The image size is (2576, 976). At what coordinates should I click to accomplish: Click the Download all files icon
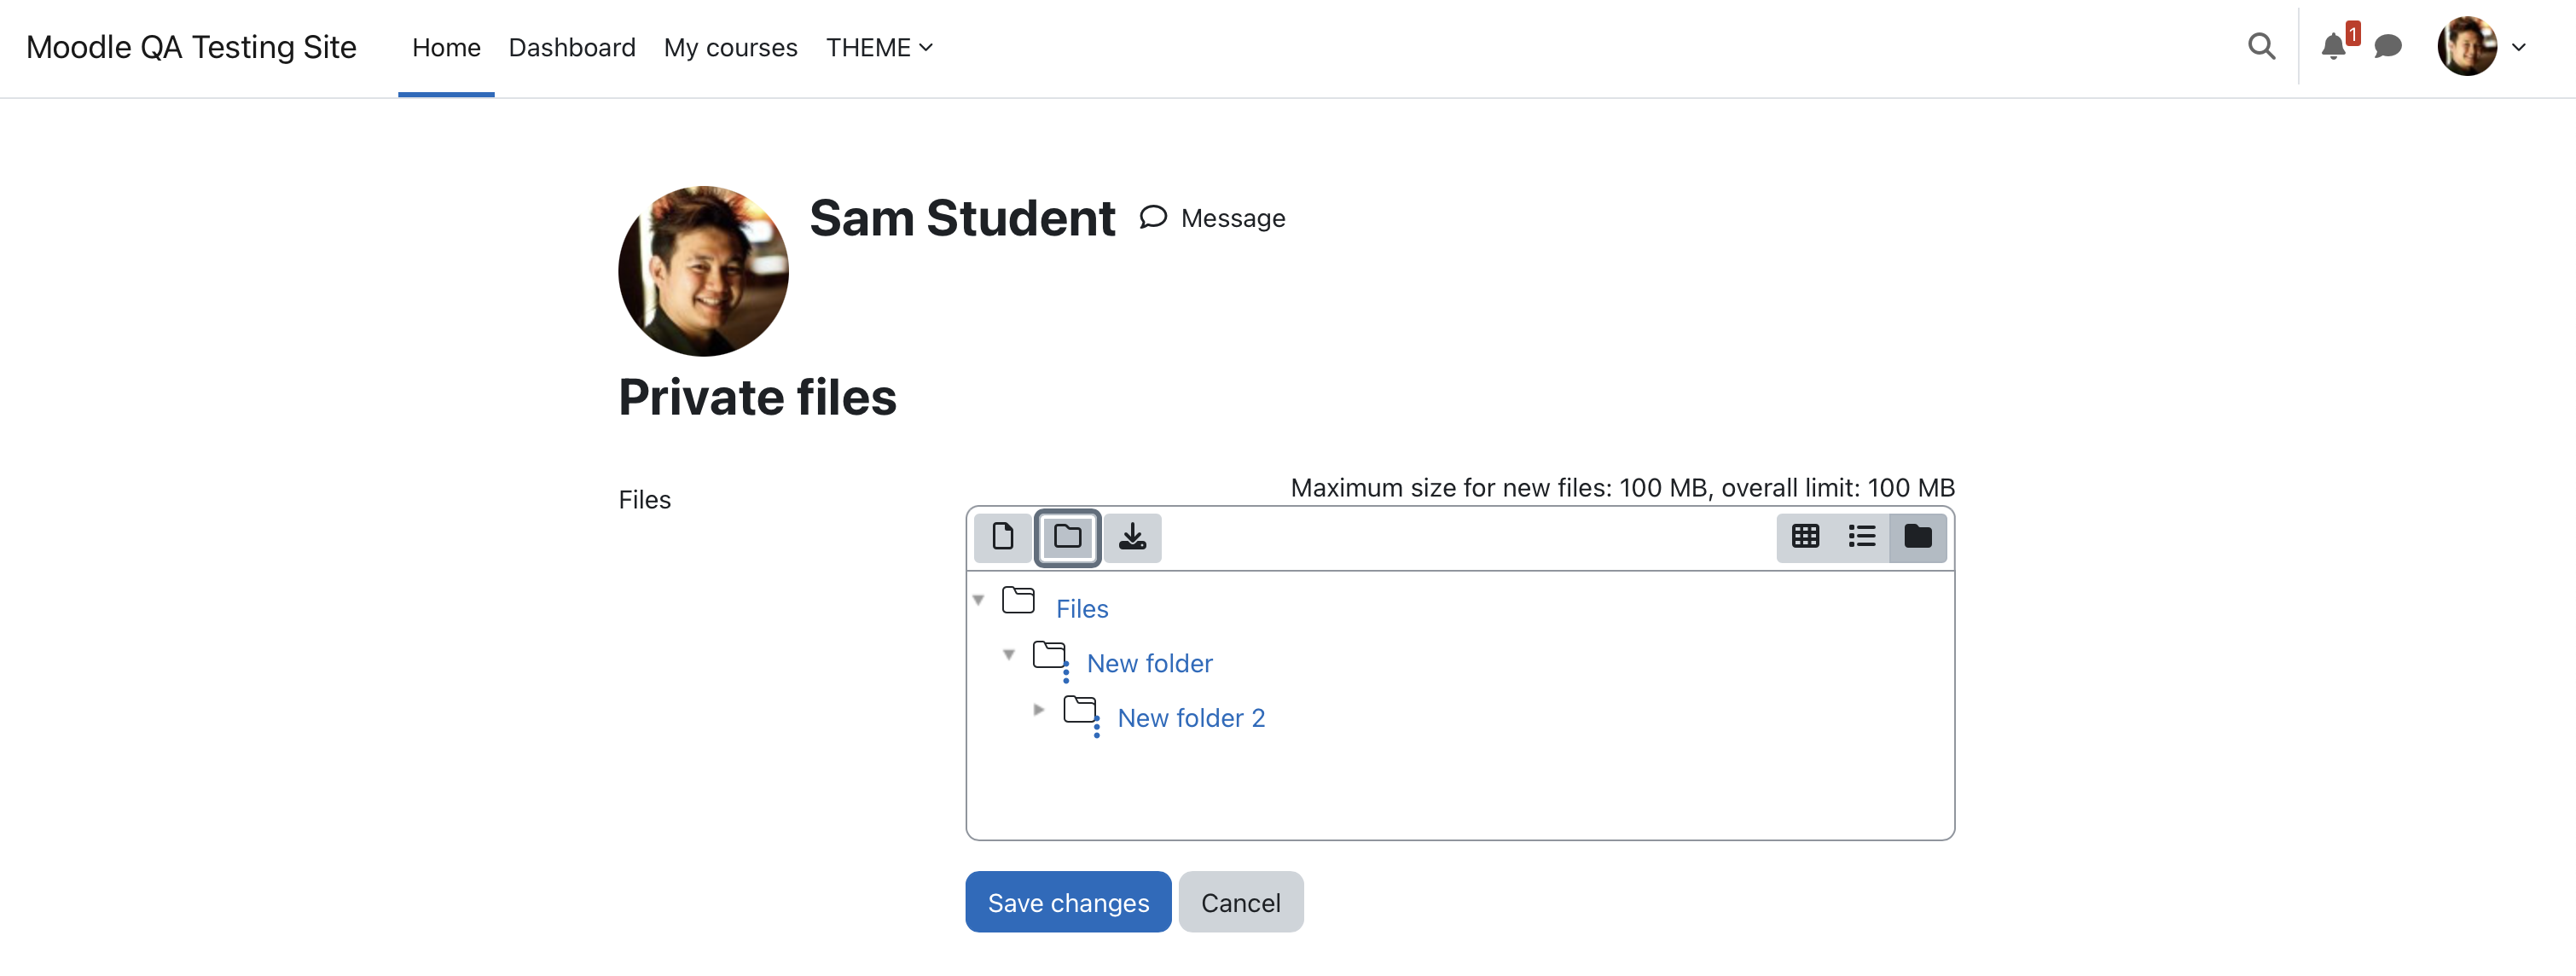point(1132,537)
